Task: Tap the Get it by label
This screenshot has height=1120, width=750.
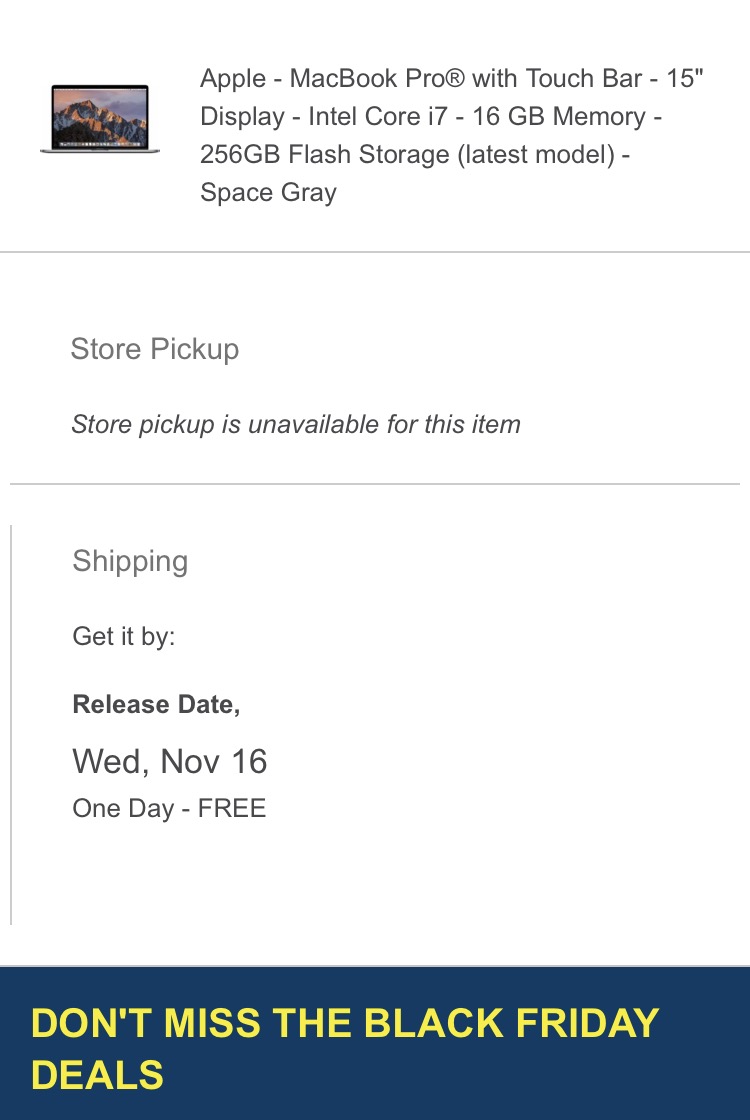Action: [x=124, y=636]
